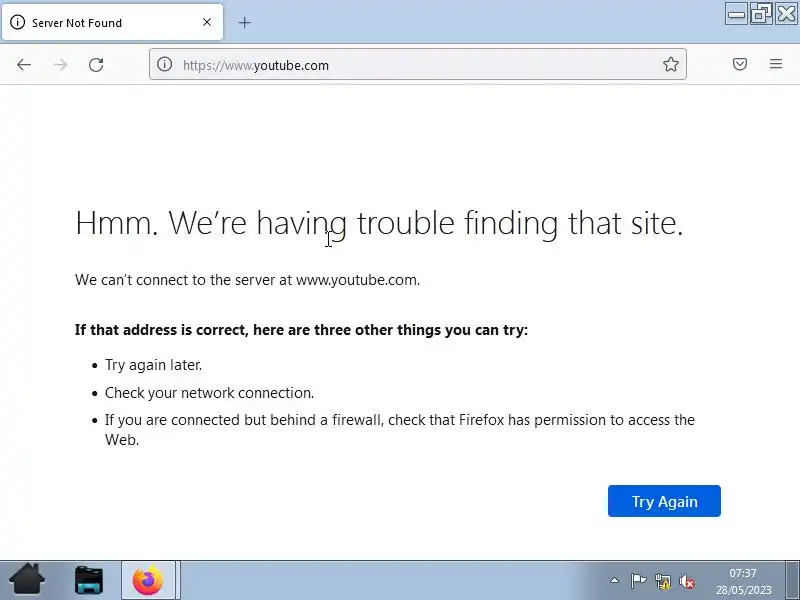800x600 pixels.
Task: Click the muted volume tray icon
Action: [x=687, y=581]
